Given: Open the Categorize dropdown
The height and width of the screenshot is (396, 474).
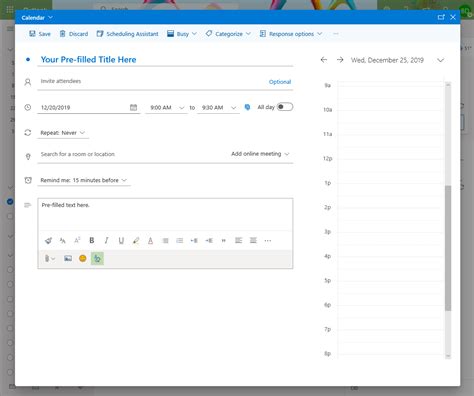Looking at the screenshot, I should pos(228,34).
